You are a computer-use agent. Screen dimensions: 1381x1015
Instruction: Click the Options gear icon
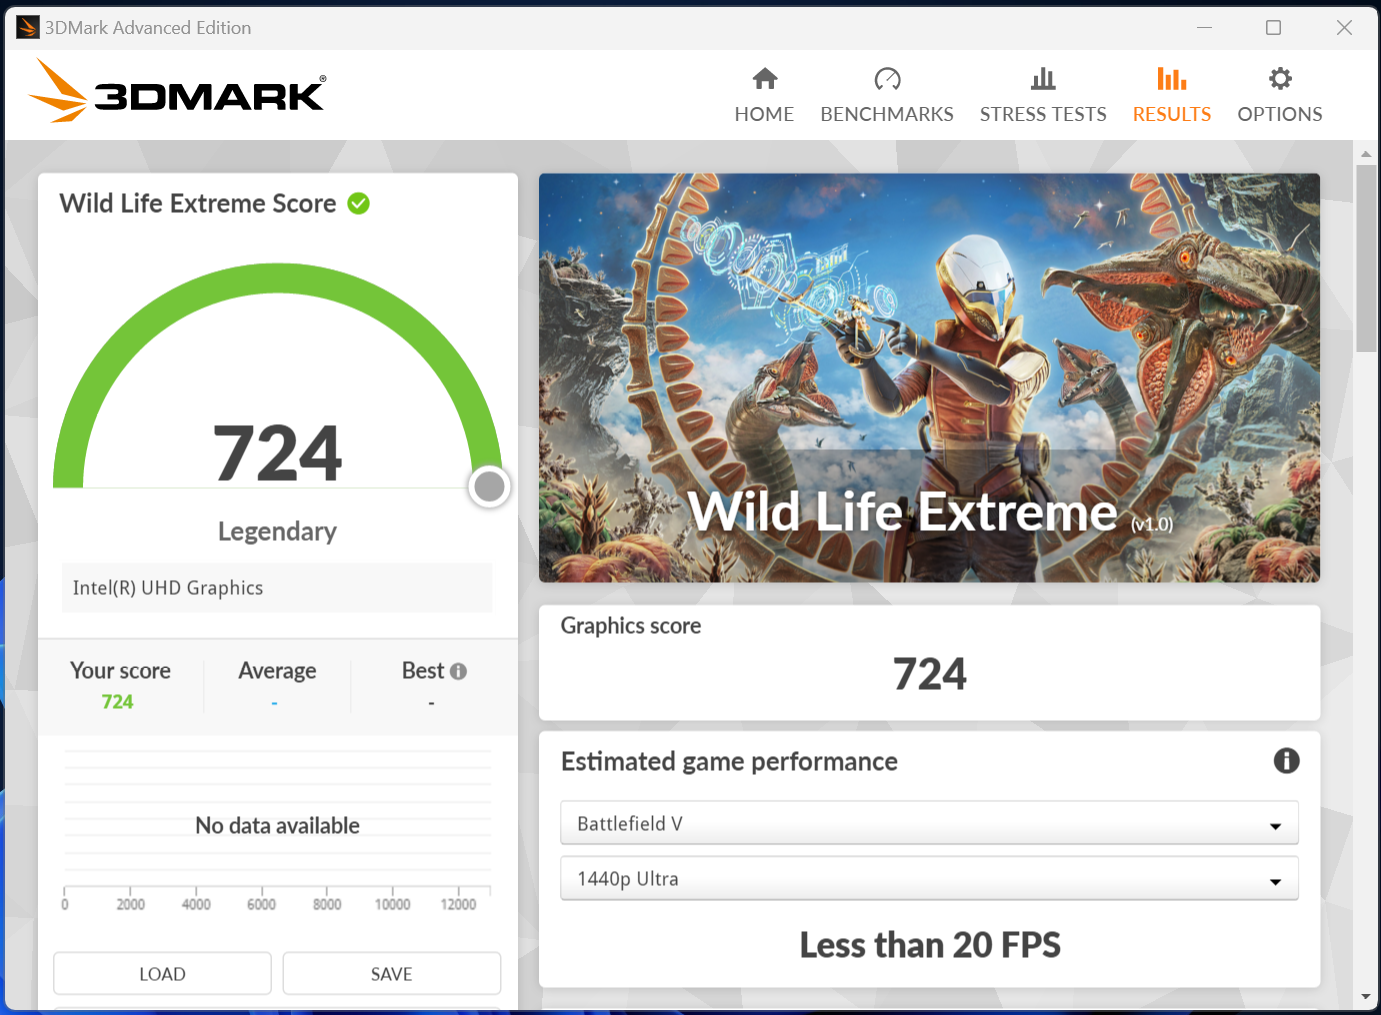1280,79
